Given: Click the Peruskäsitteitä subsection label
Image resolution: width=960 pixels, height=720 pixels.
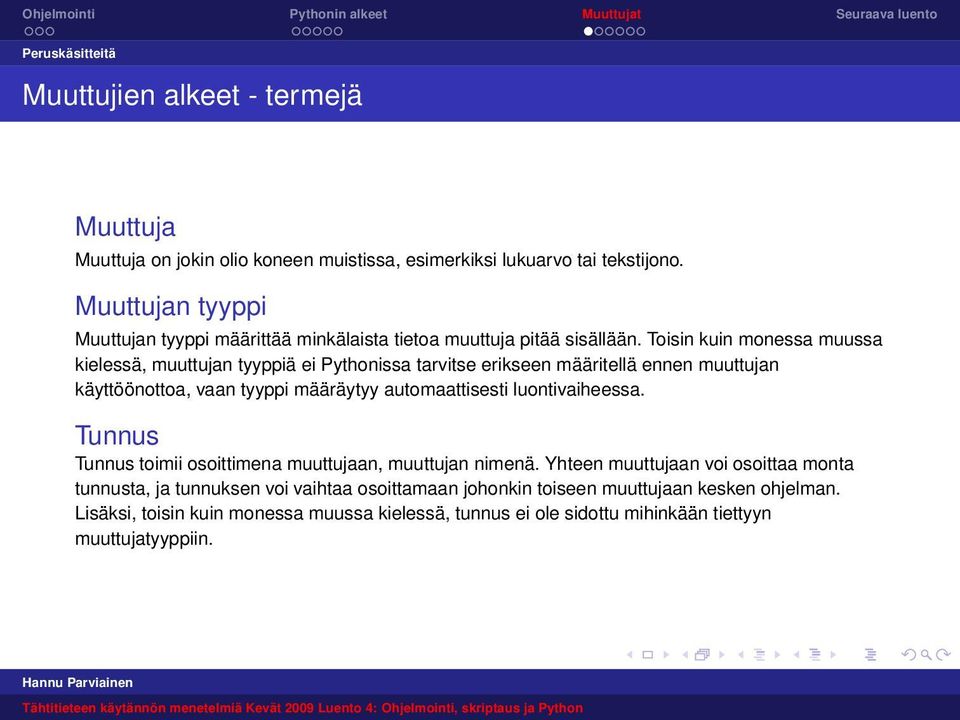Looking at the screenshot, I should 69,53.
